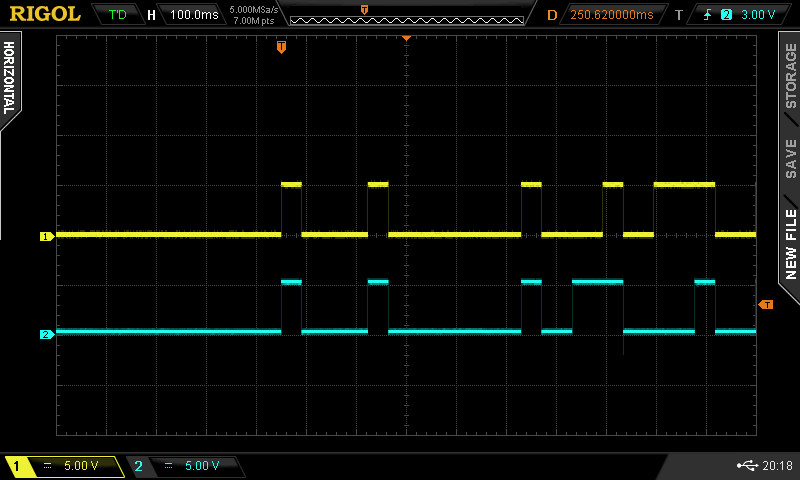Click the cyan channel 2 ground marker
Screen dimensions: 800x480
pyautogui.click(x=46, y=334)
